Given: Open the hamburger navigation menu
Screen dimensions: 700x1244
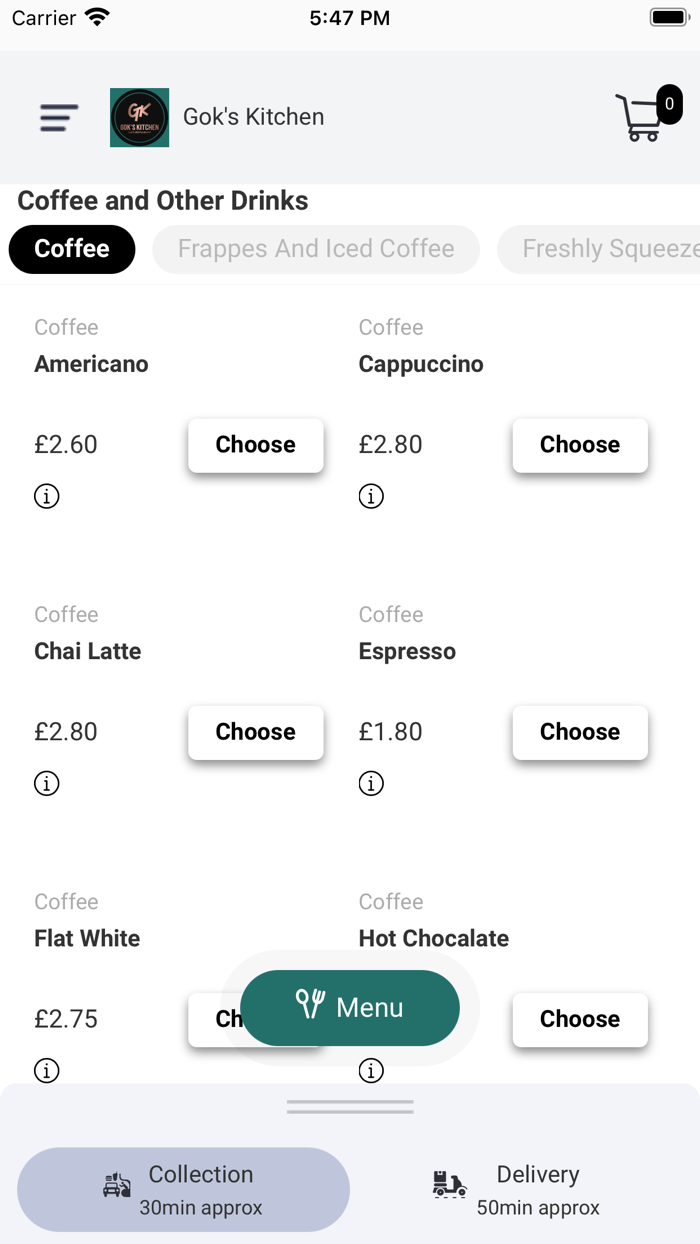Looking at the screenshot, I should click(59, 118).
